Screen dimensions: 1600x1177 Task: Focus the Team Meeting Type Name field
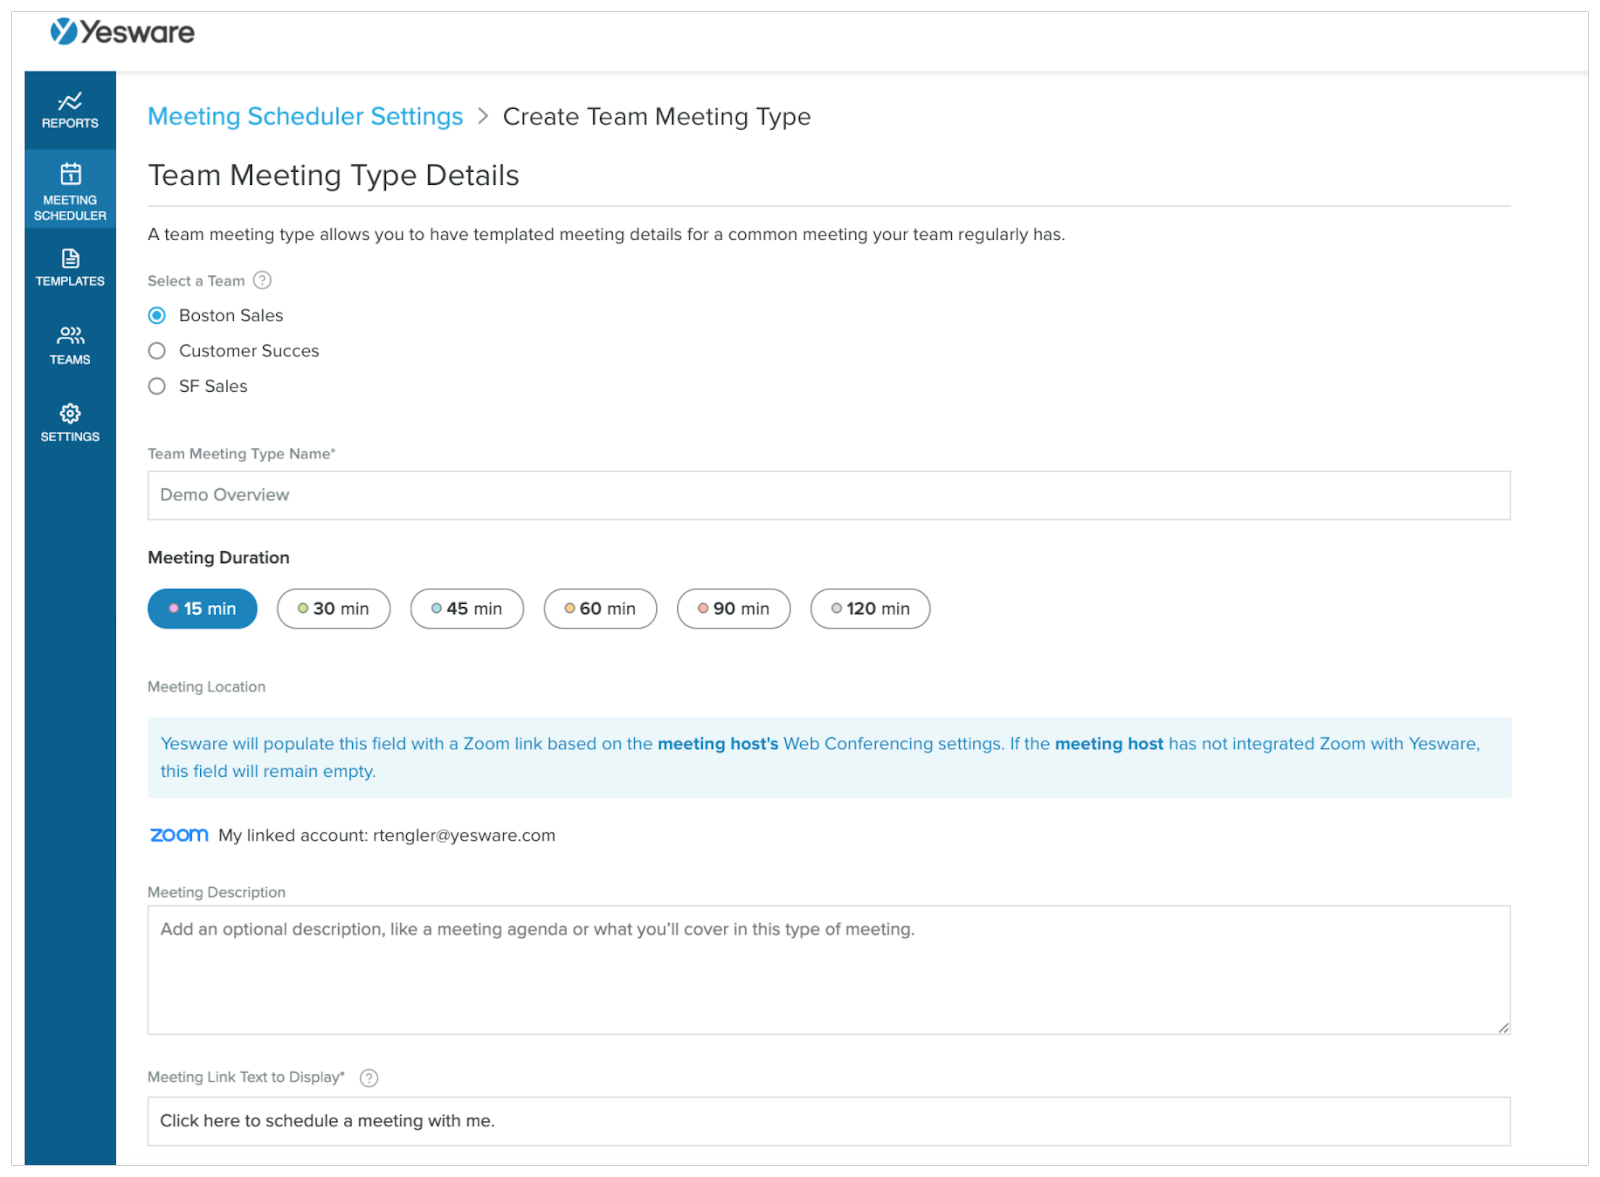pos(828,496)
